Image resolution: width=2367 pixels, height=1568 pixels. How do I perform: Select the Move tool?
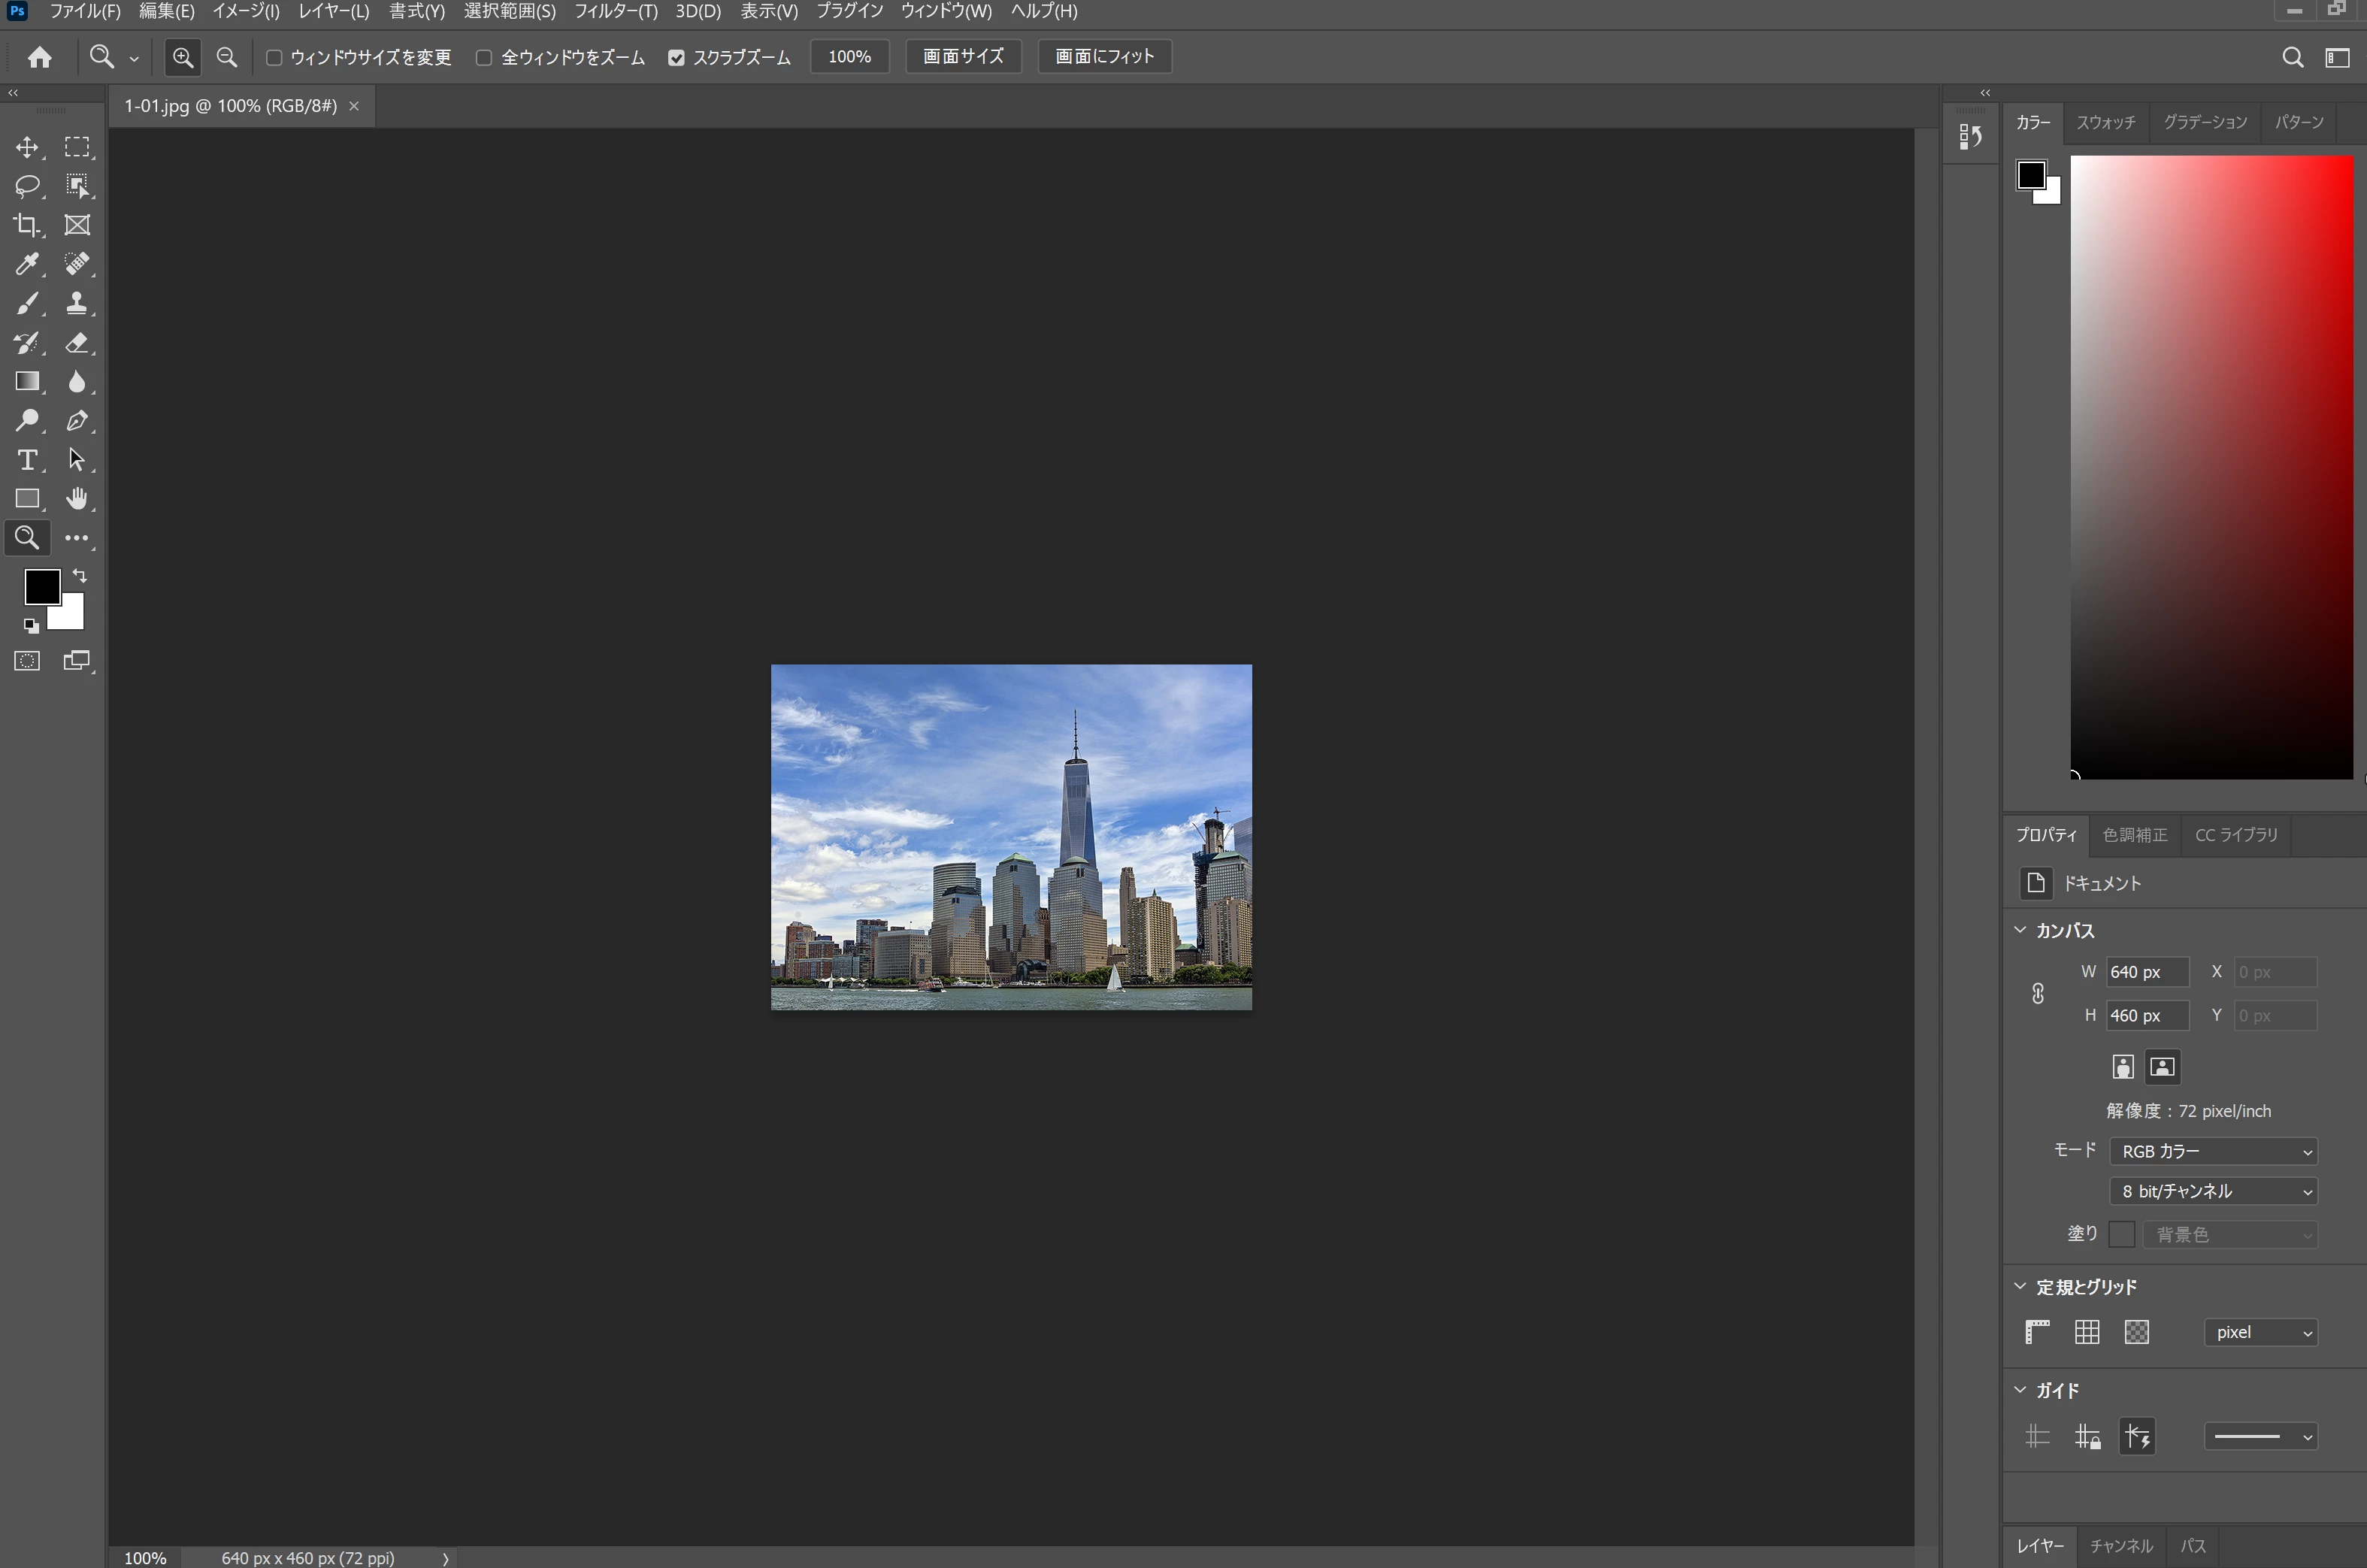click(27, 148)
